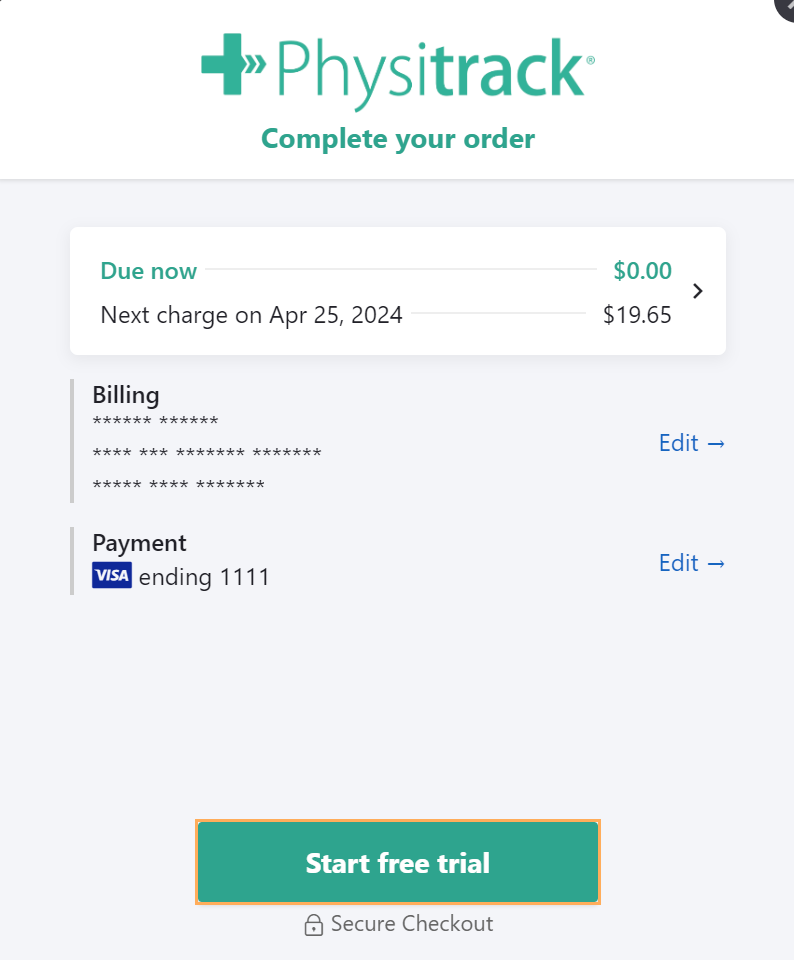The image size is (794, 960).
Task: Click the second masked billing line
Action: [207, 454]
